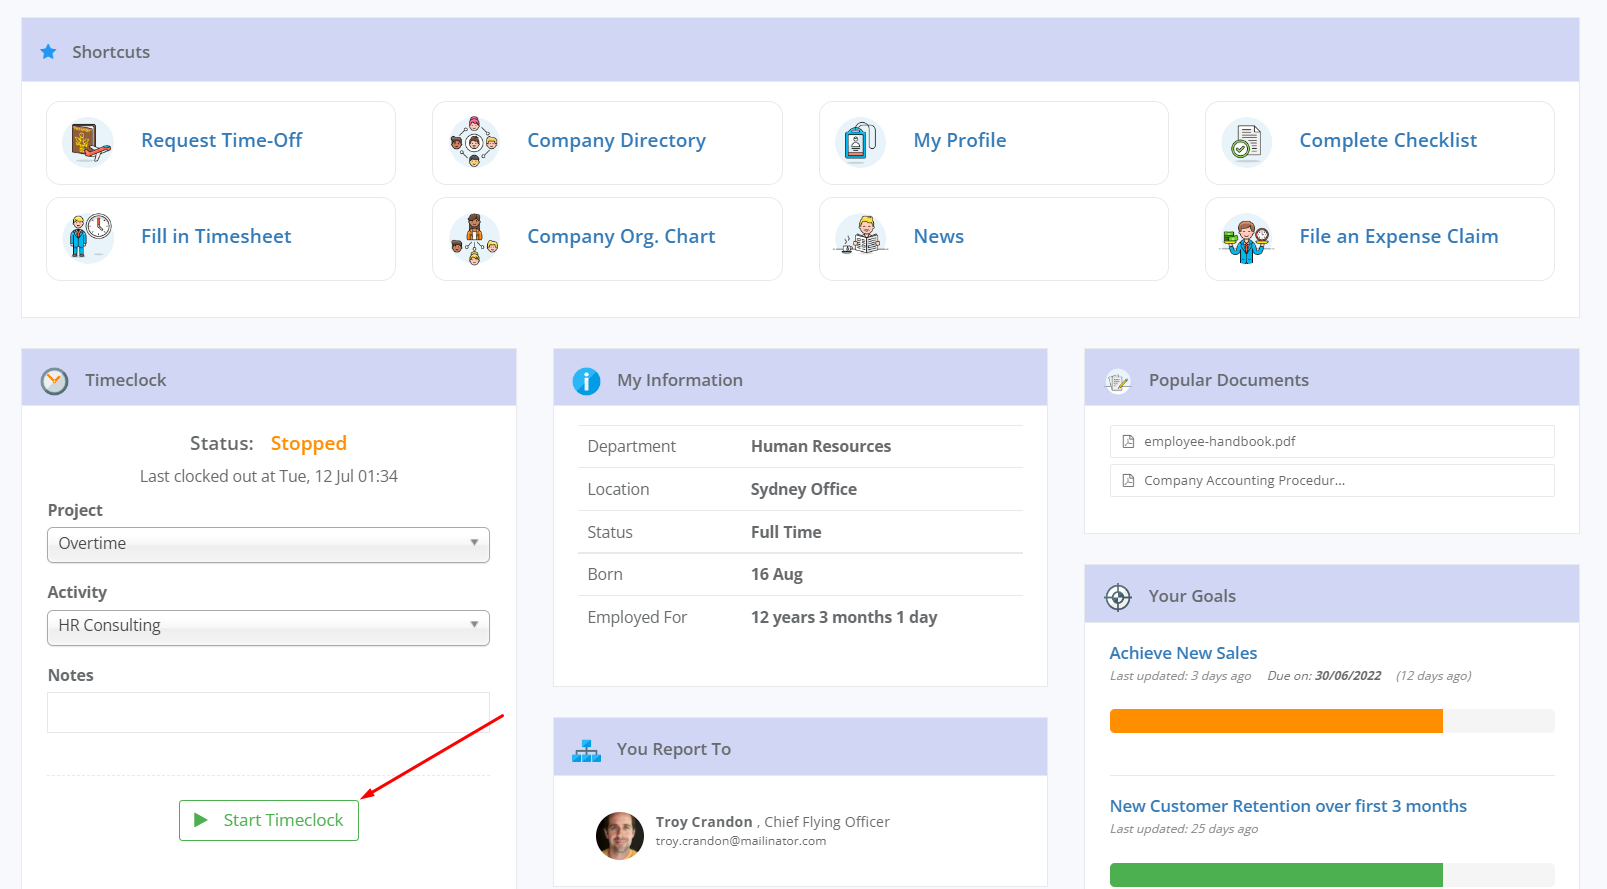Image resolution: width=1607 pixels, height=889 pixels.
Task: Click the 12 years 3 months 1 day value
Action: pos(844,617)
